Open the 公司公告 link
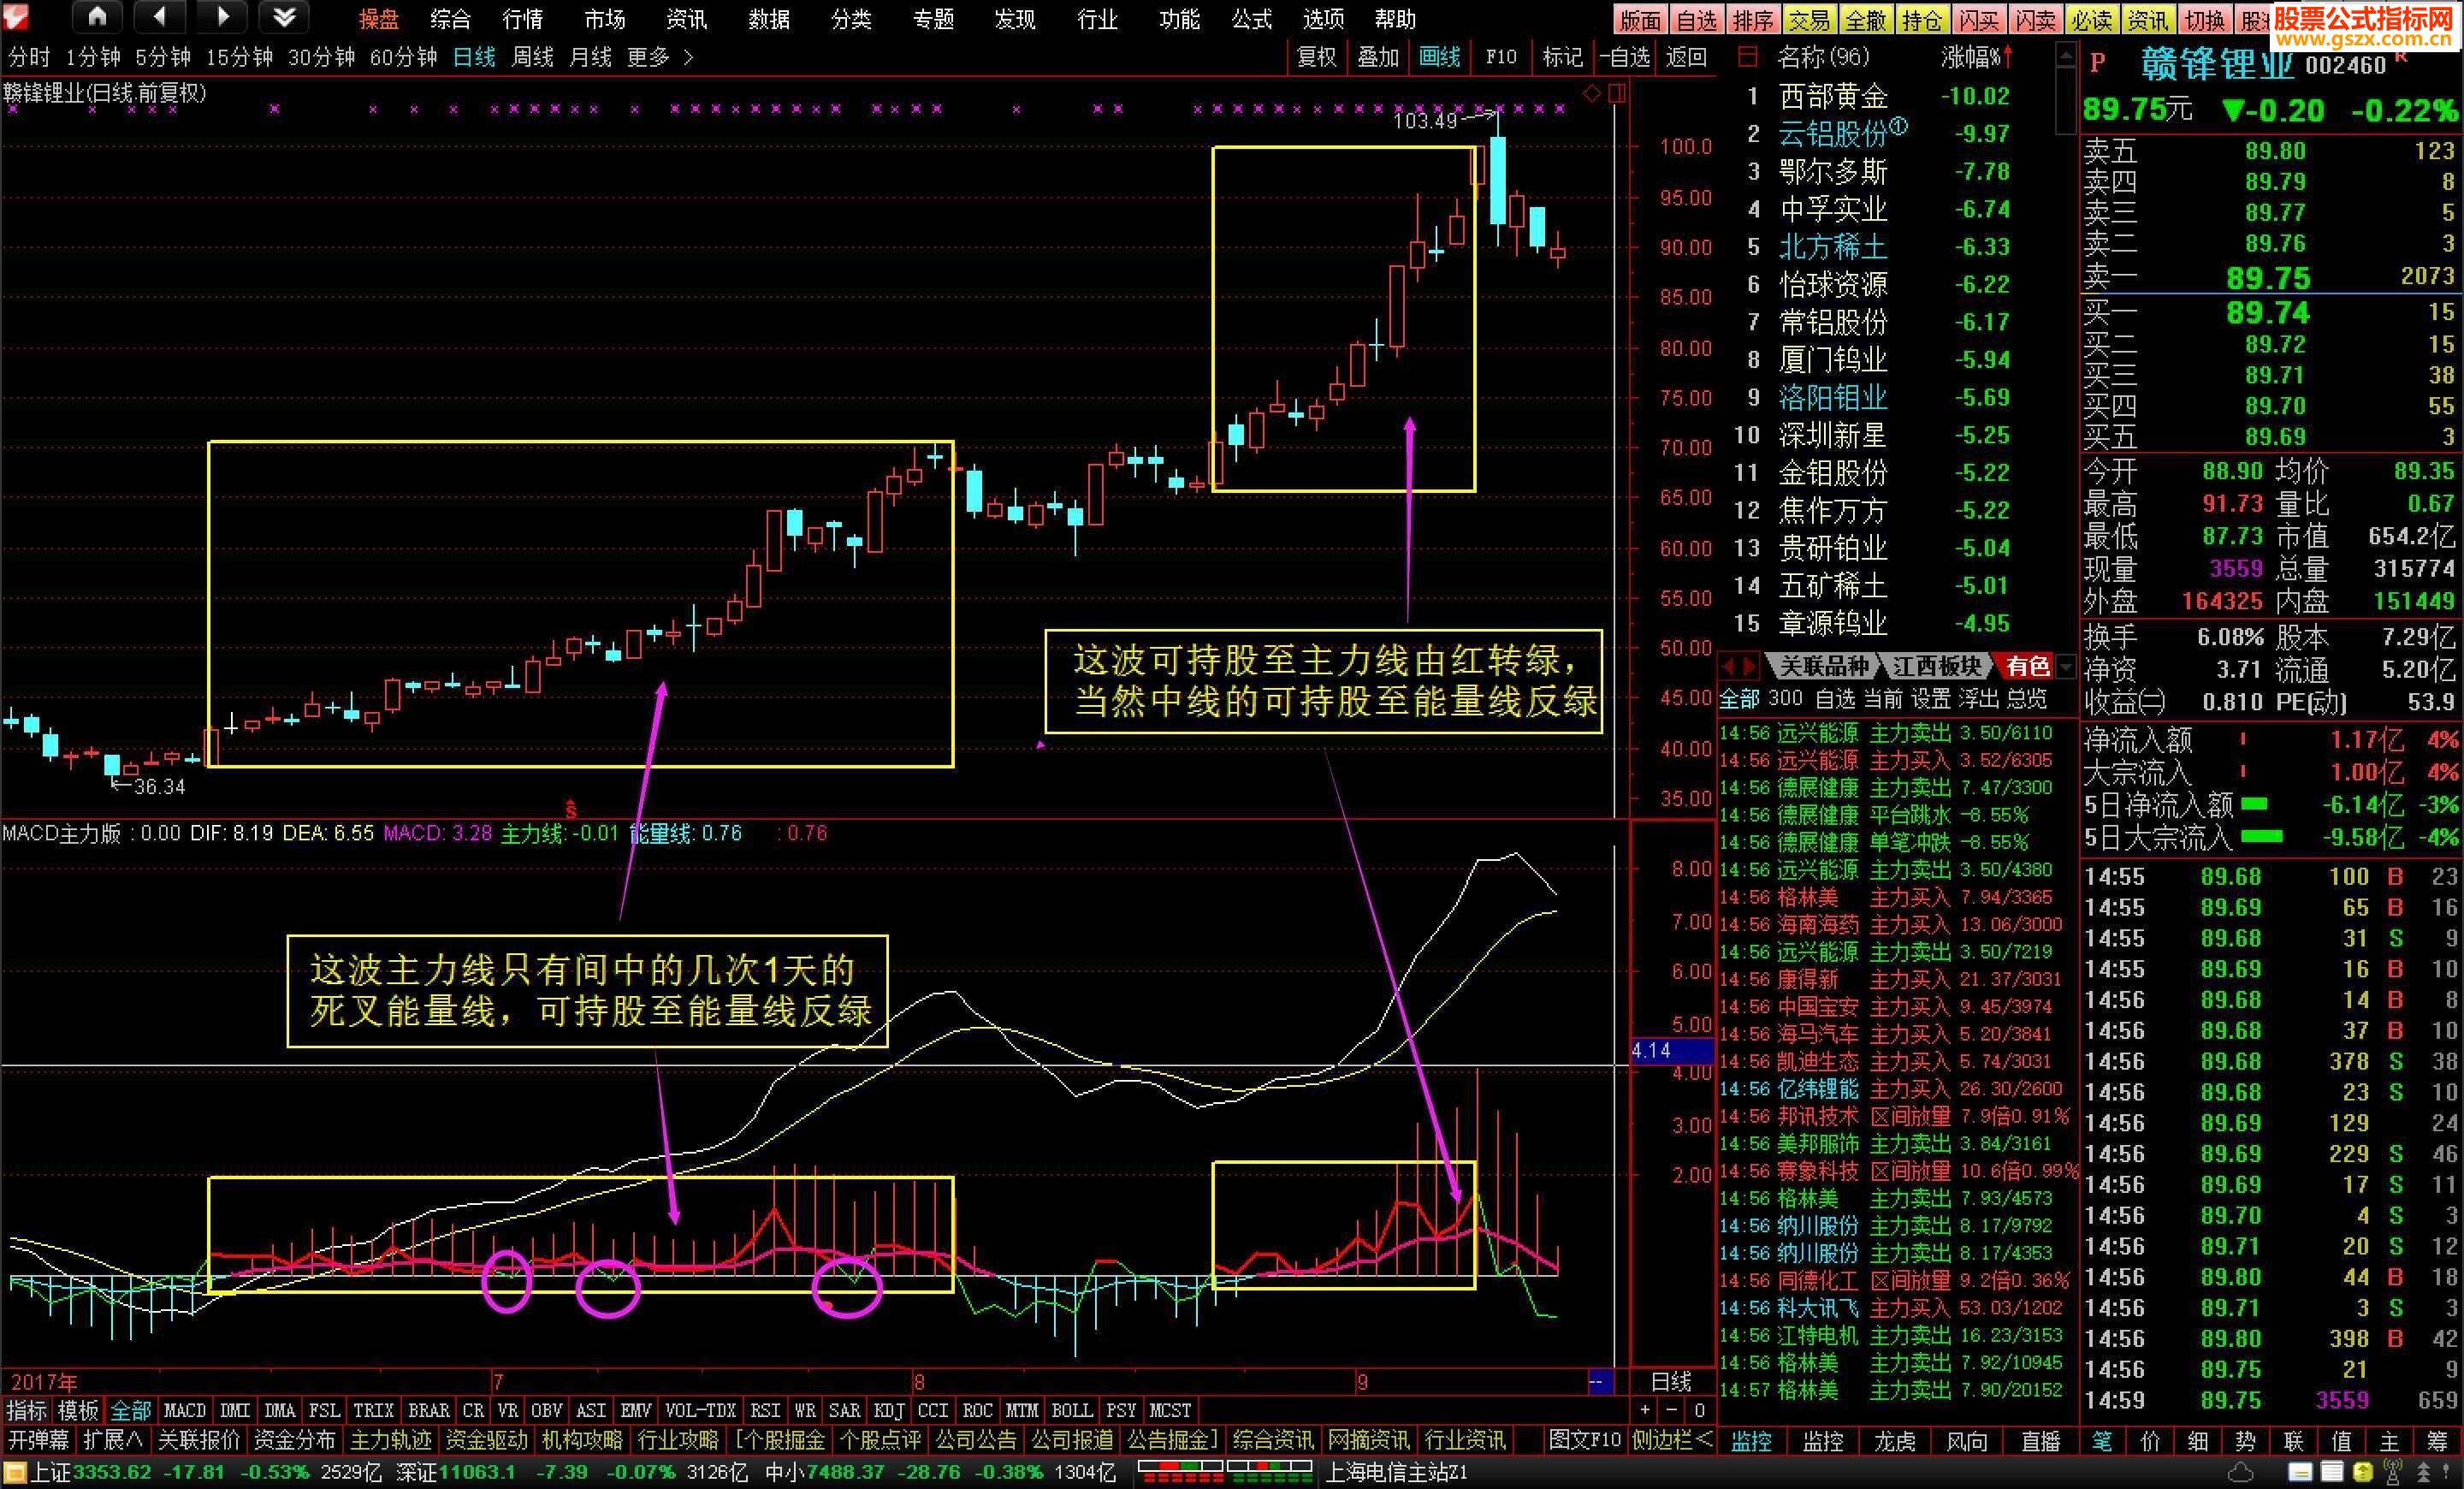Viewport: 2464px width, 1489px height. click(975, 1440)
